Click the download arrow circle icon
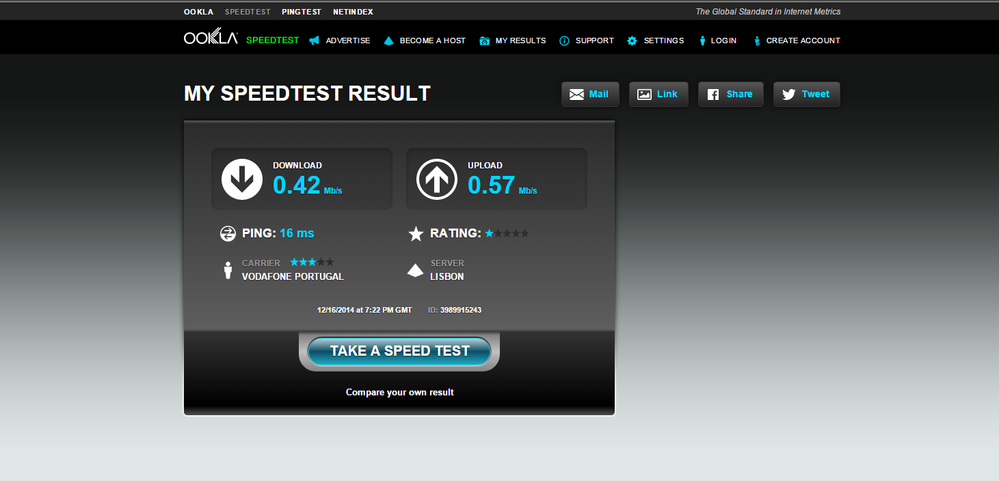 [x=242, y=179]
